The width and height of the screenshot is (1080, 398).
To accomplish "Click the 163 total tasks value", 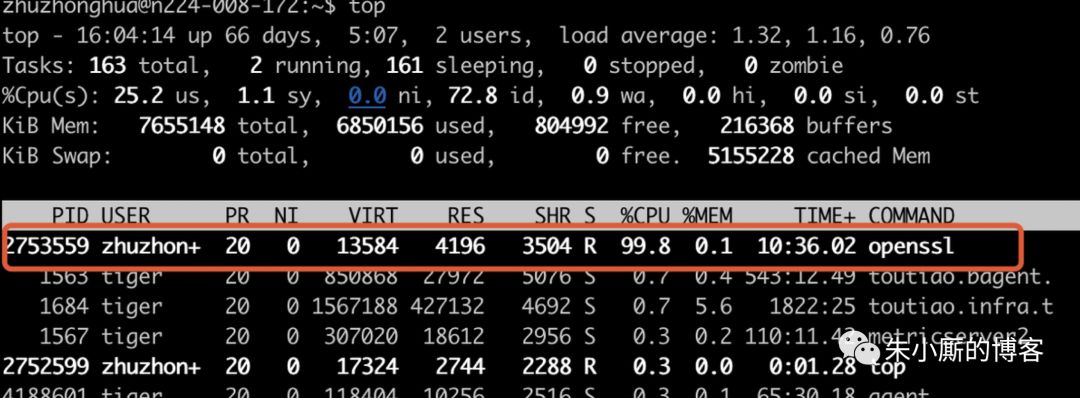I will pyautogui.click(x=107, y=65).
